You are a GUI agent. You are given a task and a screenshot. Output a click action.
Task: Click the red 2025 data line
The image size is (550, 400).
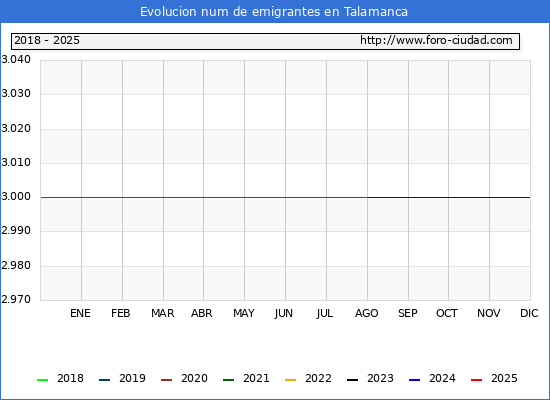(x=204, y=198)
